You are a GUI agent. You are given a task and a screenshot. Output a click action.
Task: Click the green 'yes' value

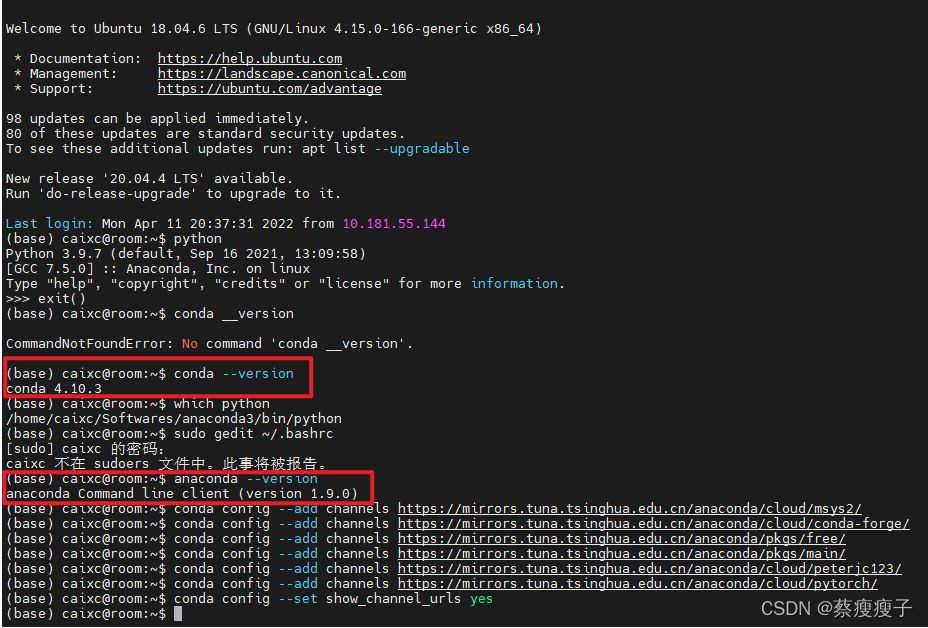tap(482, 599)
